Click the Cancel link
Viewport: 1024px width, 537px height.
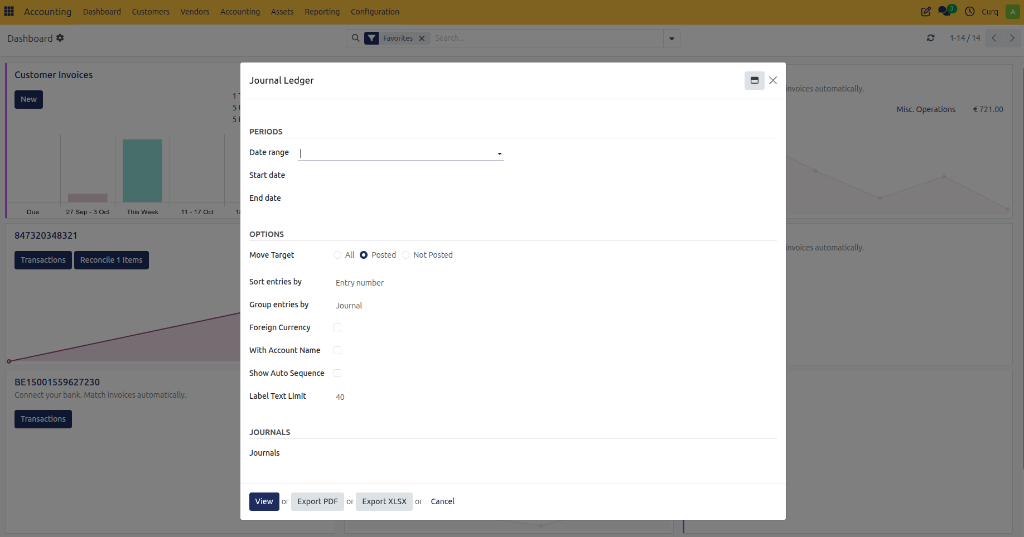(x=442, y=501)
